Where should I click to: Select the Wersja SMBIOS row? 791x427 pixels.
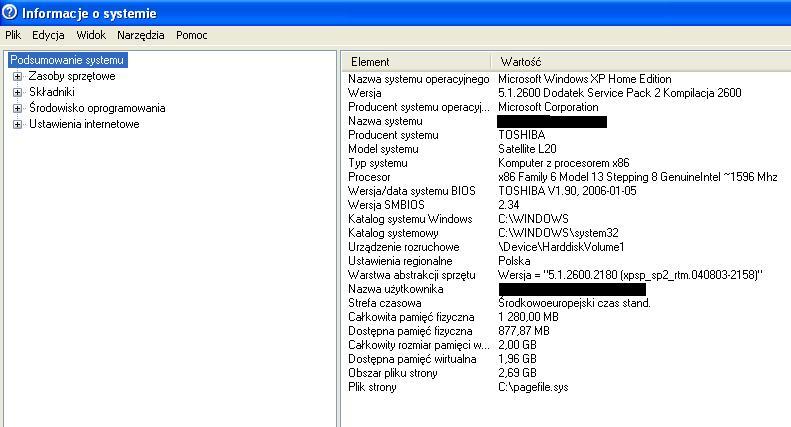[389, 205]
